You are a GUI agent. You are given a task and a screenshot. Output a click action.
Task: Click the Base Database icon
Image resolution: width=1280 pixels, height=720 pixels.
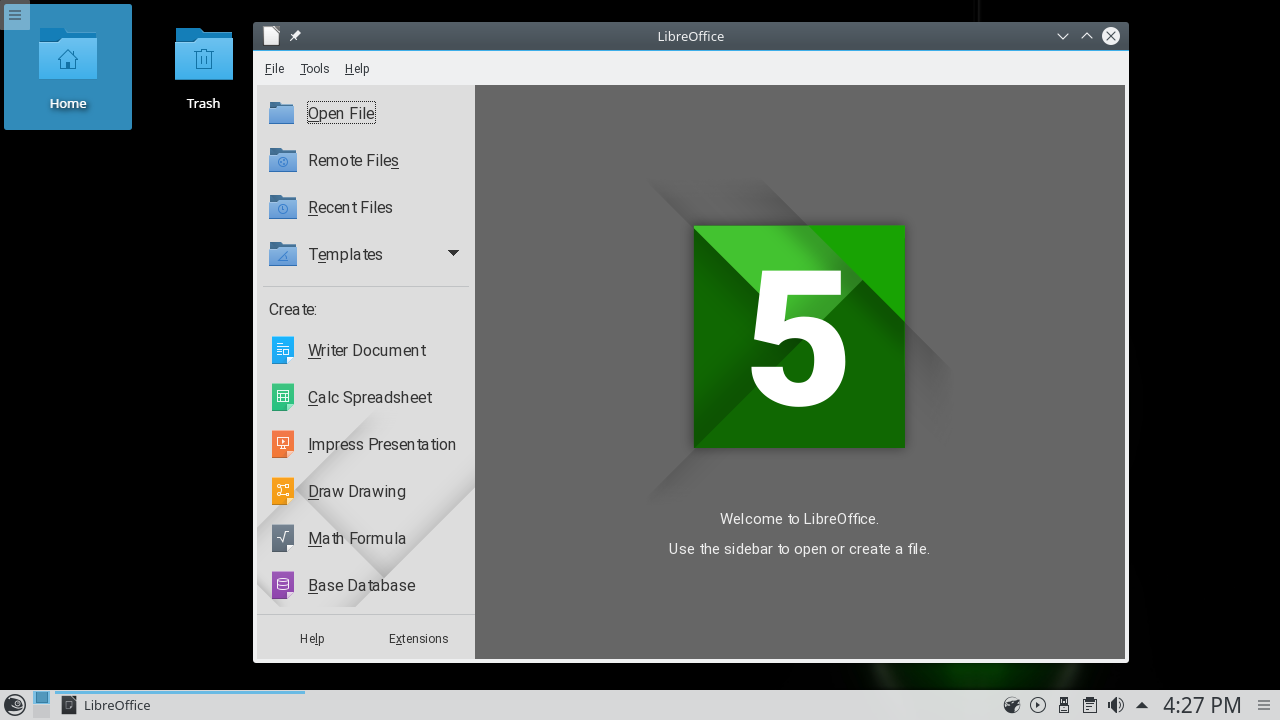[x=283, y=585]
